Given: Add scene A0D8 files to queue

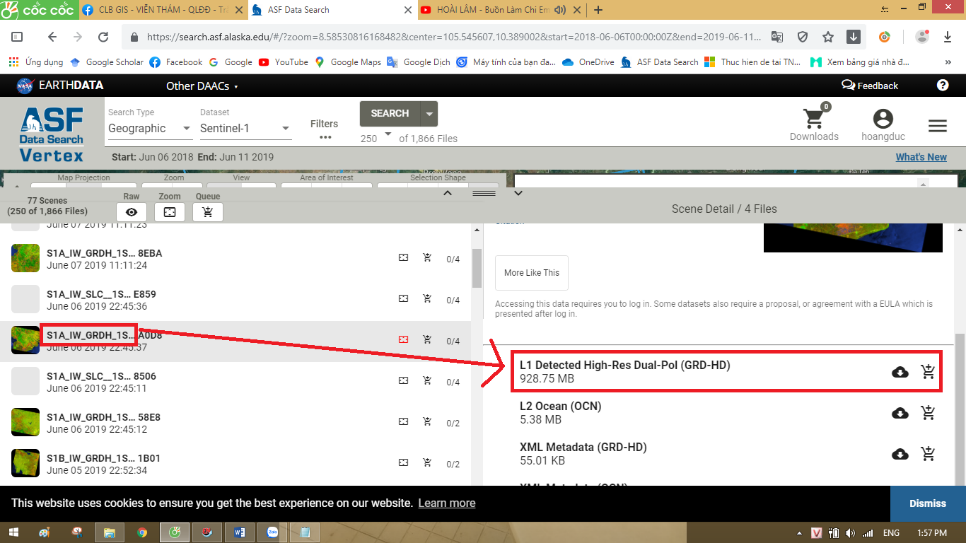Looking at the screenshot, I should pos(427,340).
